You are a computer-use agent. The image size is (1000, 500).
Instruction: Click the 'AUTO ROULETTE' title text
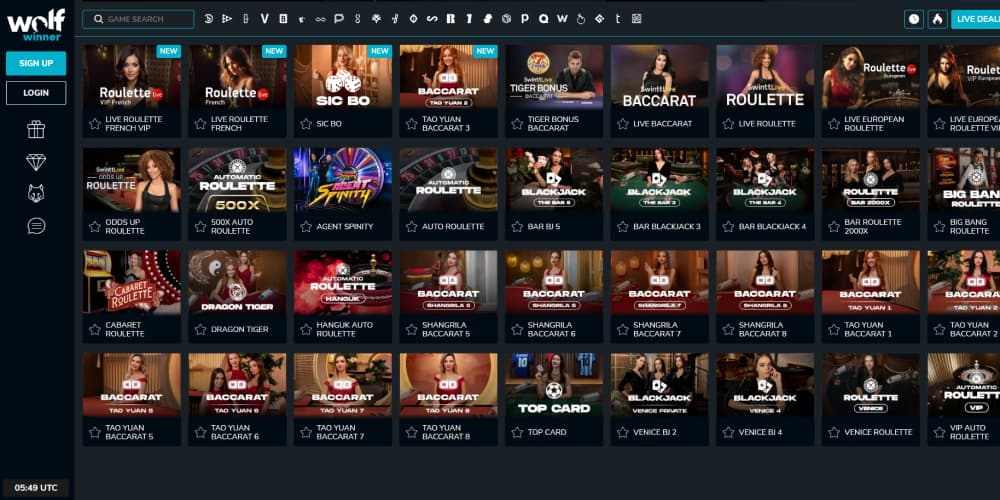pos(453,226)
